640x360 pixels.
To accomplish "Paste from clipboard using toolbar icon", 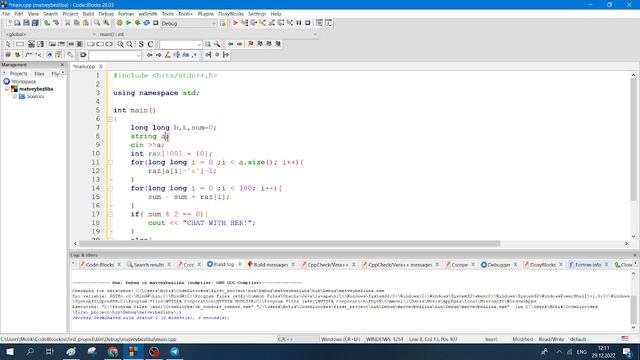I will click(x=85, y=23).
